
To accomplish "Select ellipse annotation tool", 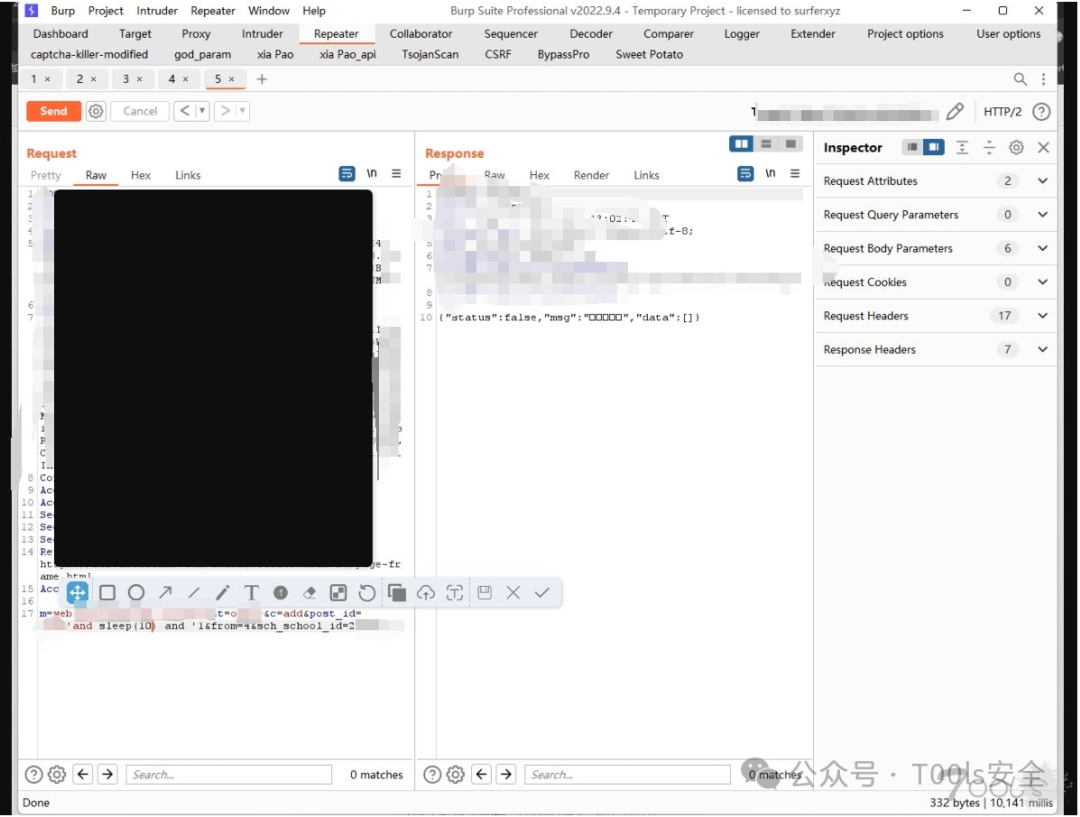I will click(136, 593).
